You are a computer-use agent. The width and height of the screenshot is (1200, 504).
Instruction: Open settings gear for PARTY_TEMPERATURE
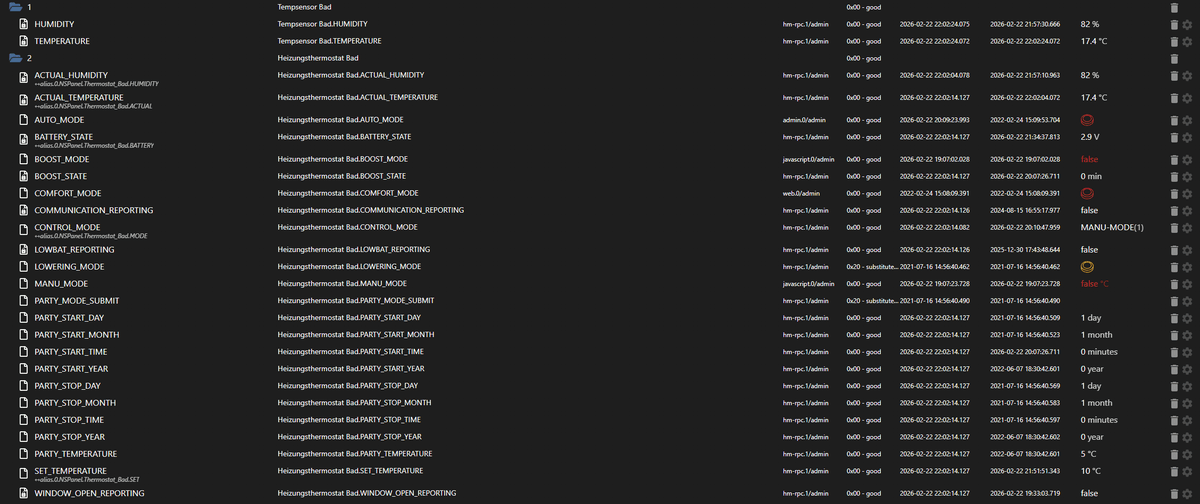pos(1186,454)
